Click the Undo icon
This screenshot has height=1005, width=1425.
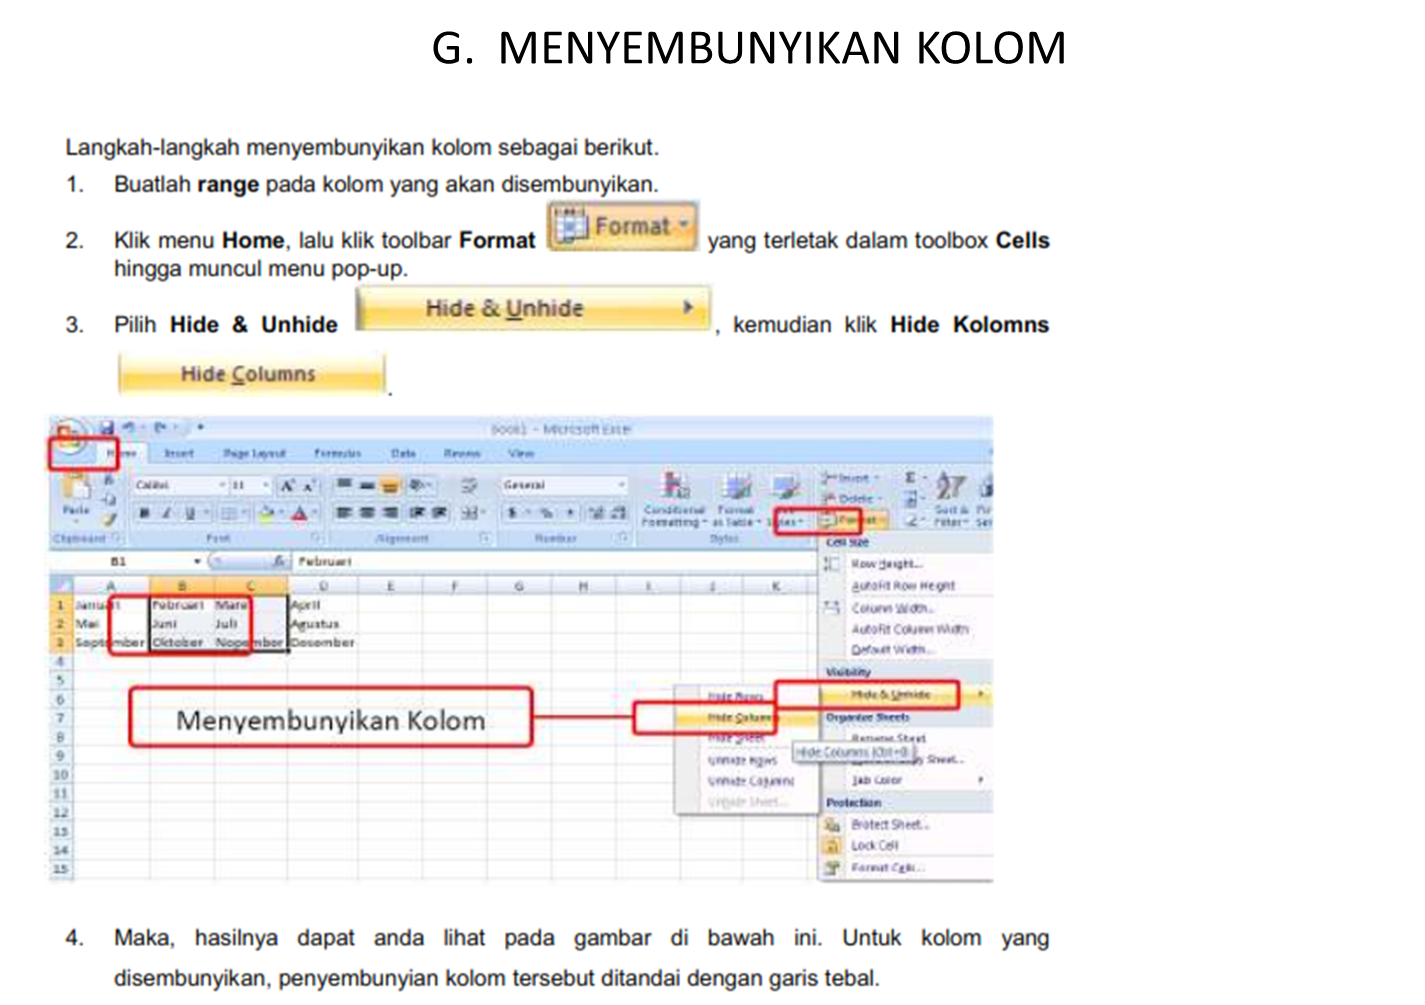[x=130, y=426]
